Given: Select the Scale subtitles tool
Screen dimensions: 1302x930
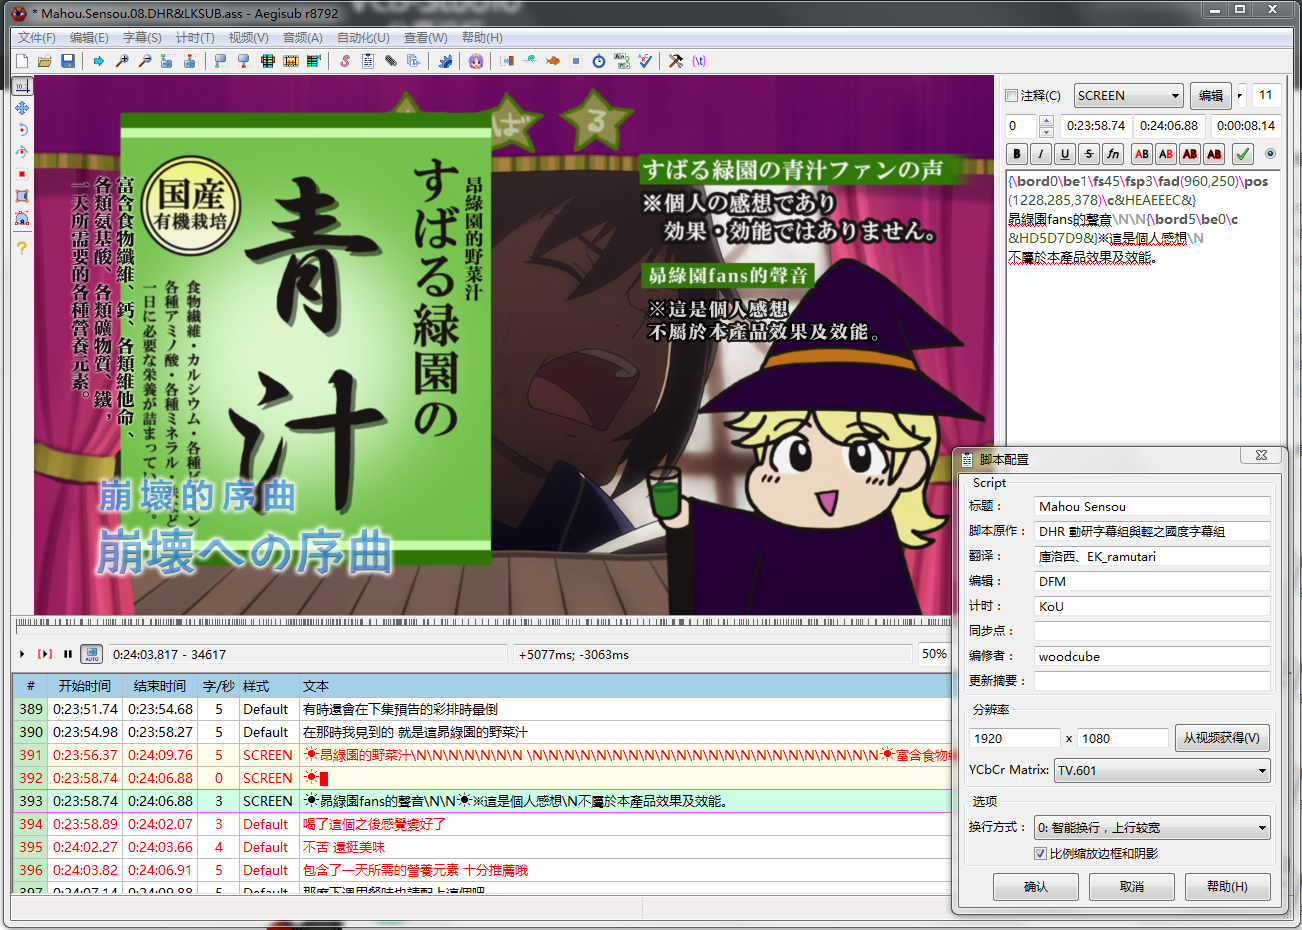Looking at the screenshot, I should (21, 174).
